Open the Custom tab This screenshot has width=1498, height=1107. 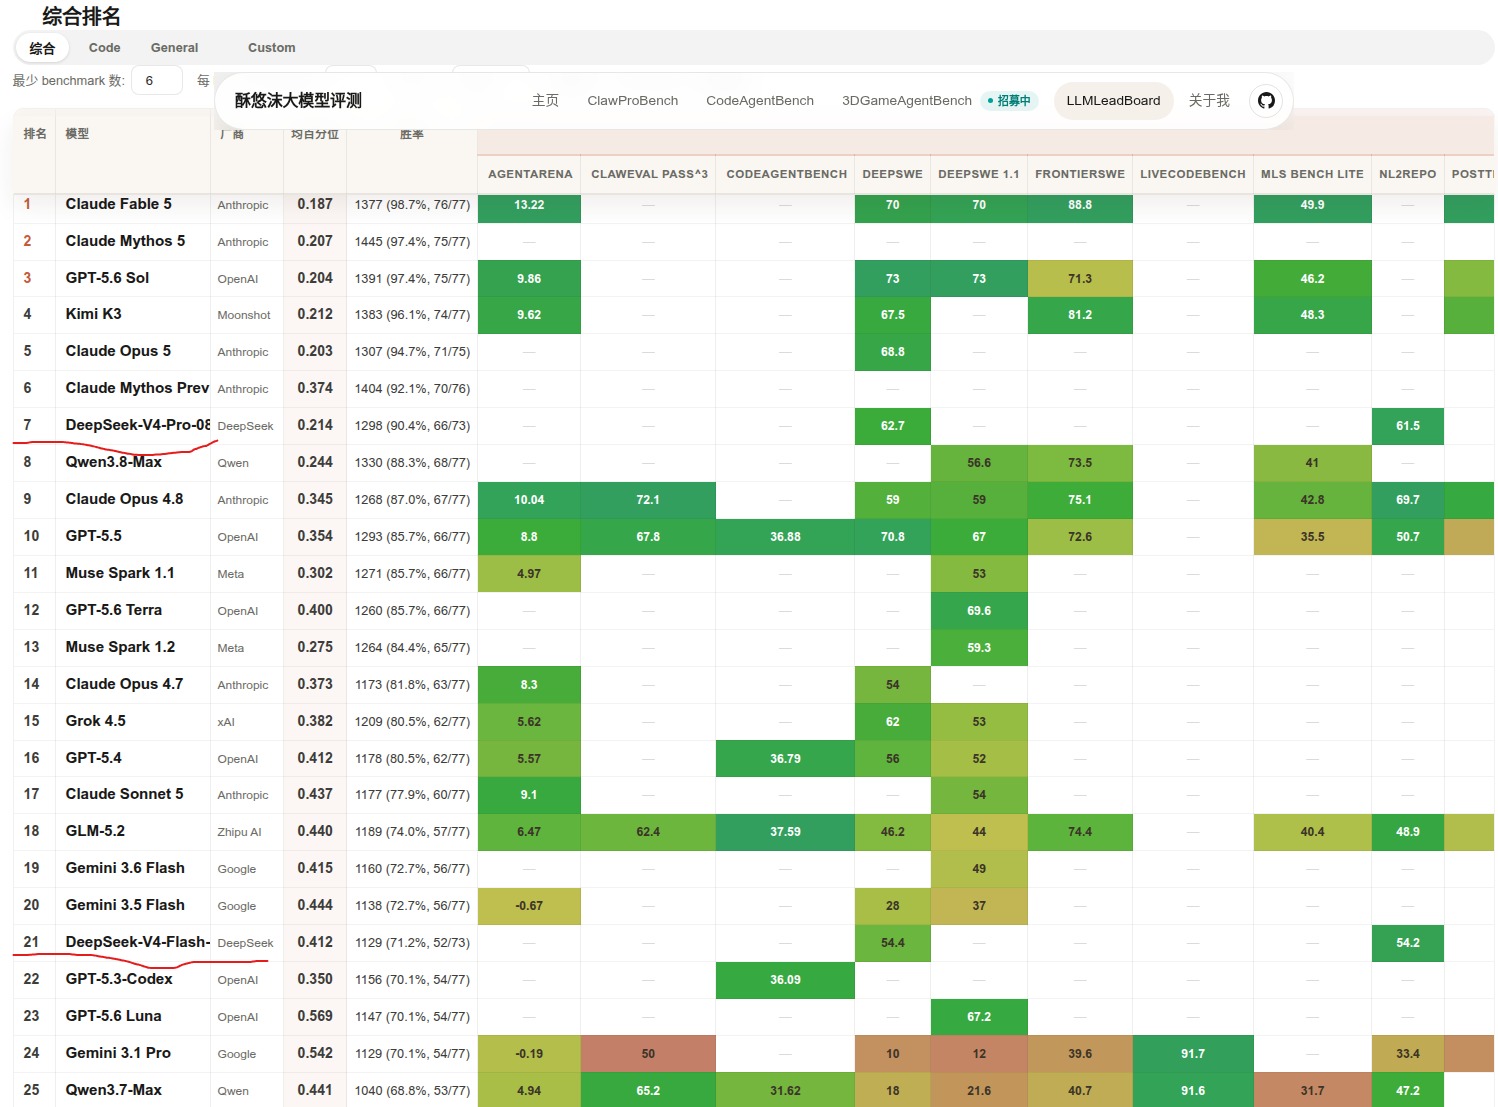point(271,48)
